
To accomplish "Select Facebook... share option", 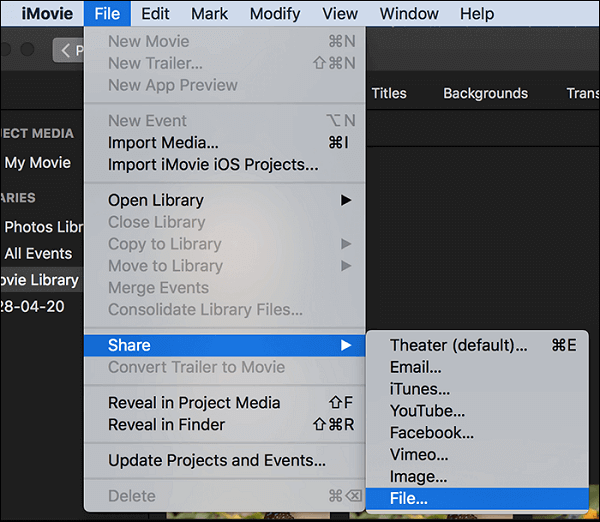I will point(431,433).
